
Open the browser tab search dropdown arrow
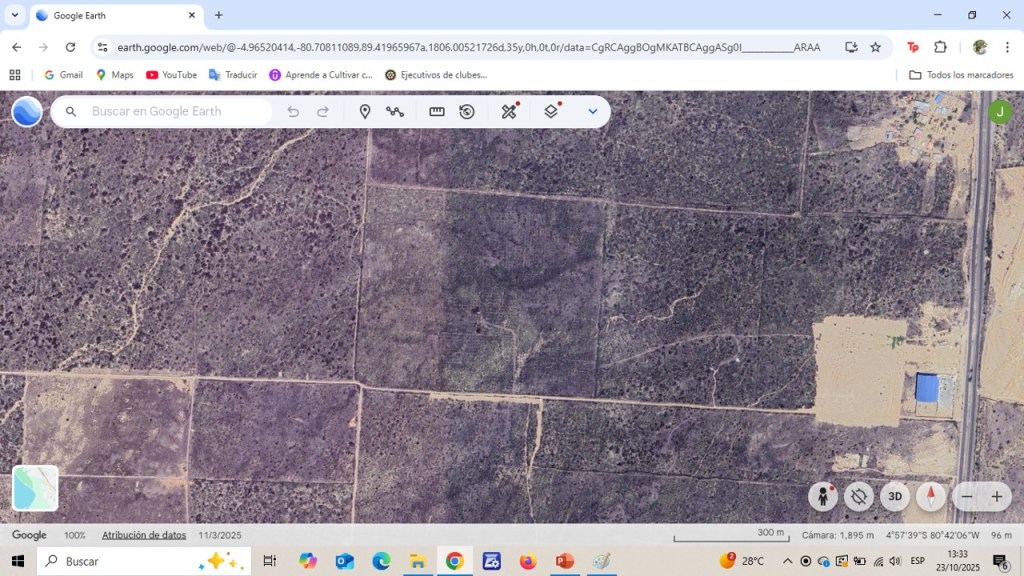[15, 15]
